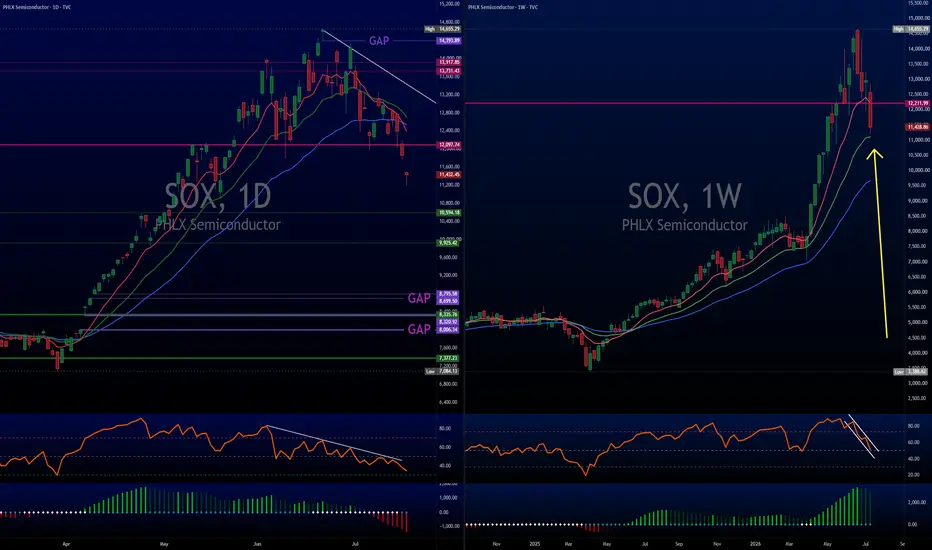This screenshot has height=550, width=932.
Task: Click the 11,432.45 last price label
Action: pyautogui.click(x=449, y=175)
